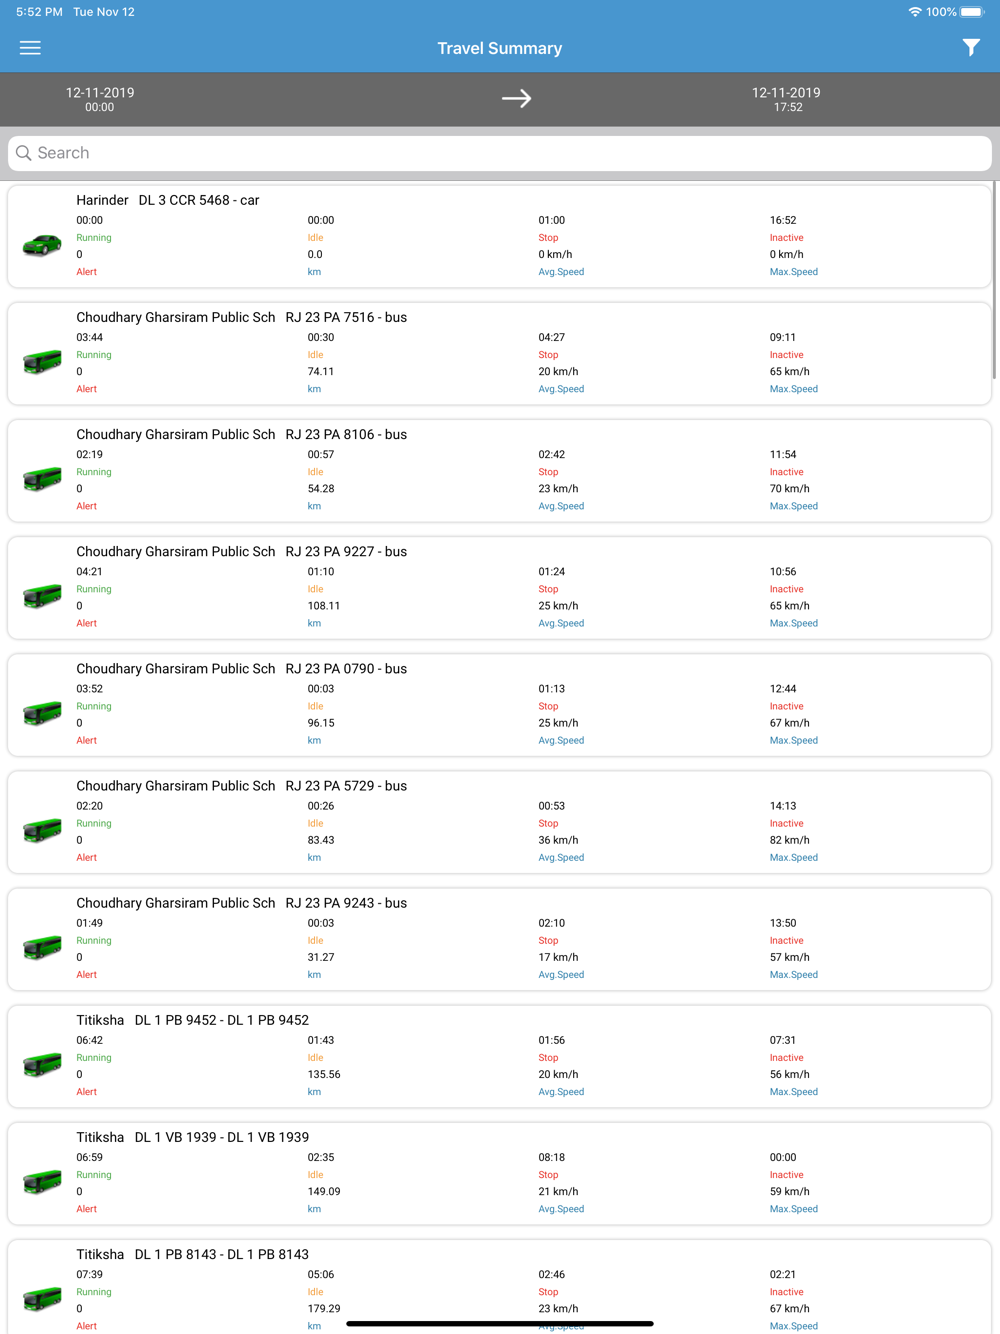Select bus icon for DL 1 PB 9452
Screen dimensions: 1000x1334
[x=42, y=1064]
